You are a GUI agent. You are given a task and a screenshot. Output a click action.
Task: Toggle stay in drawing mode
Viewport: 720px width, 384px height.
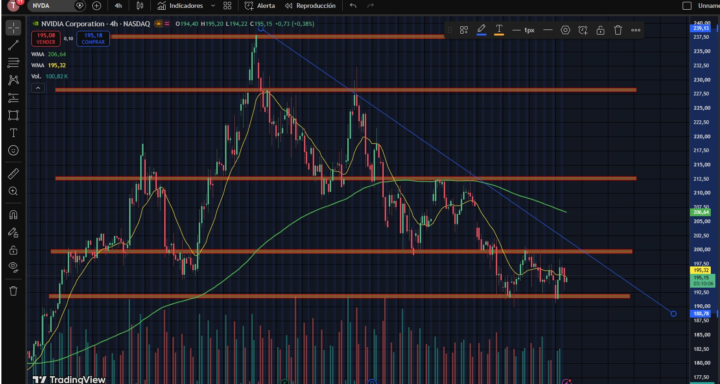tap(13, 232)
